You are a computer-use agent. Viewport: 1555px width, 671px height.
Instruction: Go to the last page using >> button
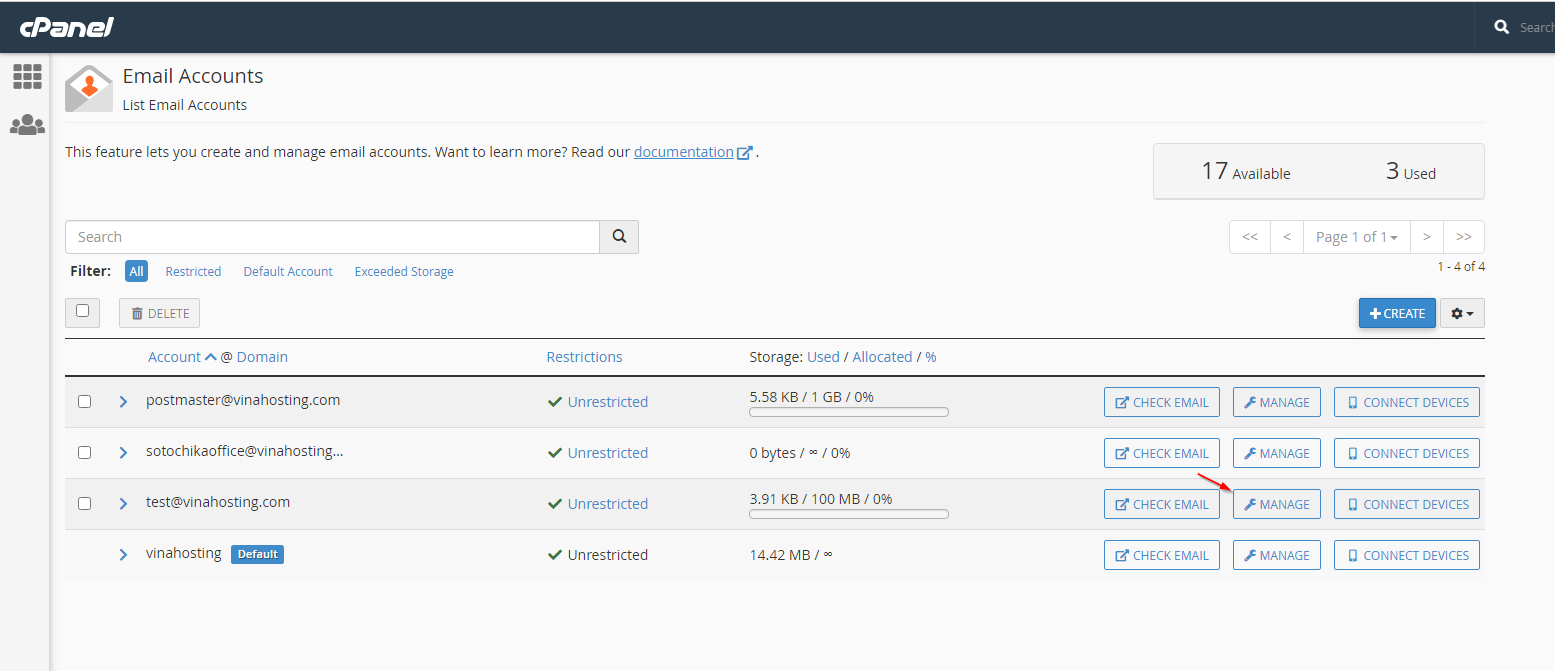[1463, 237]
